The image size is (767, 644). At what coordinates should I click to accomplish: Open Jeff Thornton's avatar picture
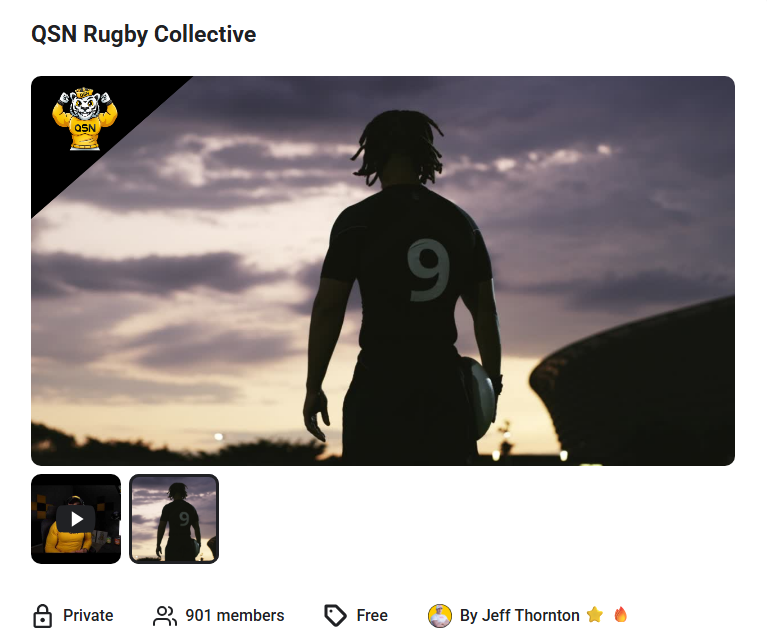(x=440, y=616)
